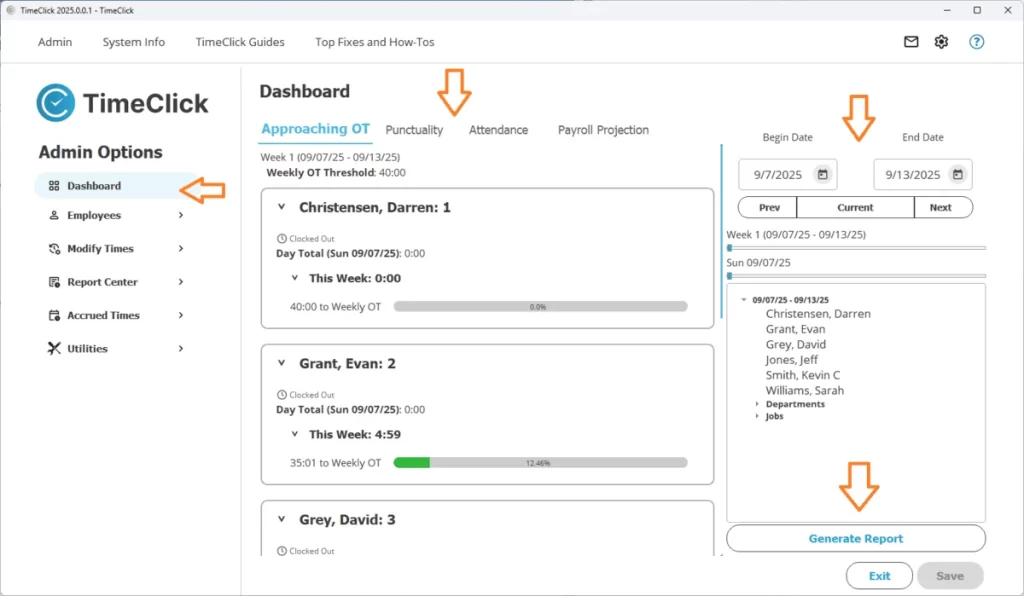
Task: Switch to the Punctuality tab
Action: 414,129
